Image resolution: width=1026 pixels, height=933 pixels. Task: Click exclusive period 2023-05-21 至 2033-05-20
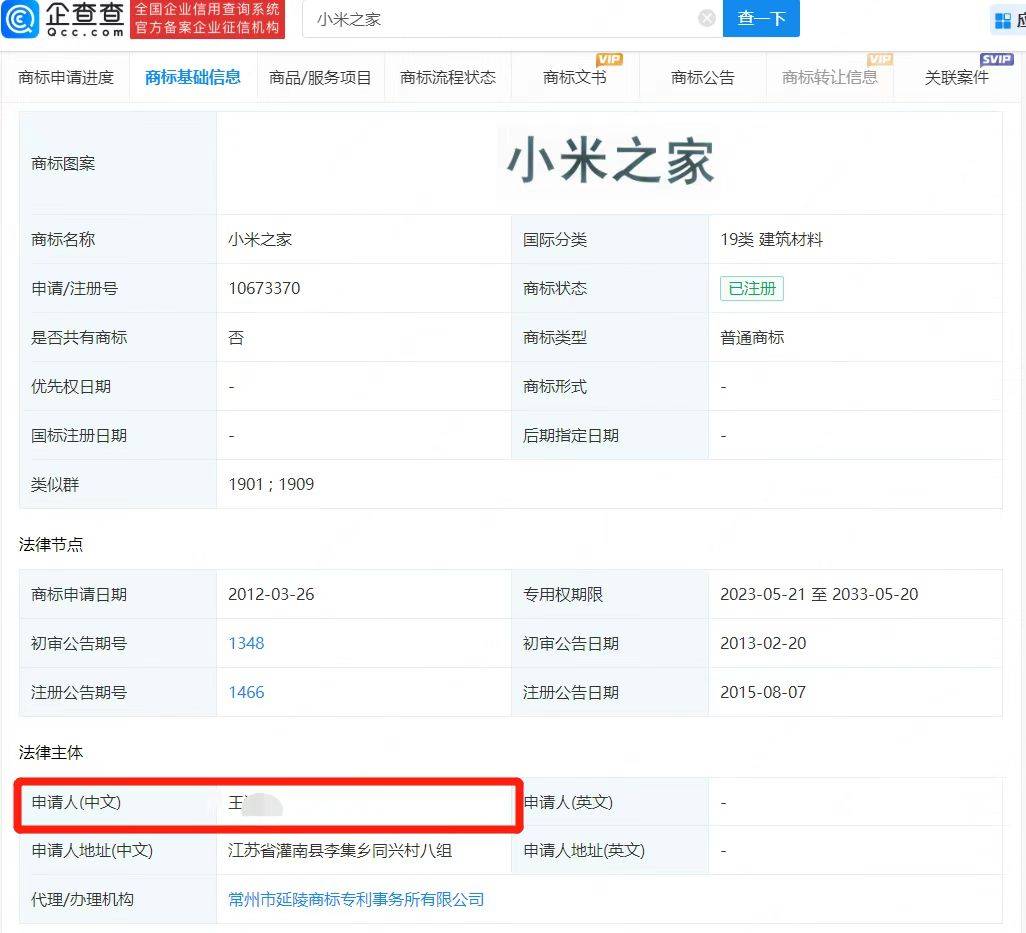coord(819,594)
